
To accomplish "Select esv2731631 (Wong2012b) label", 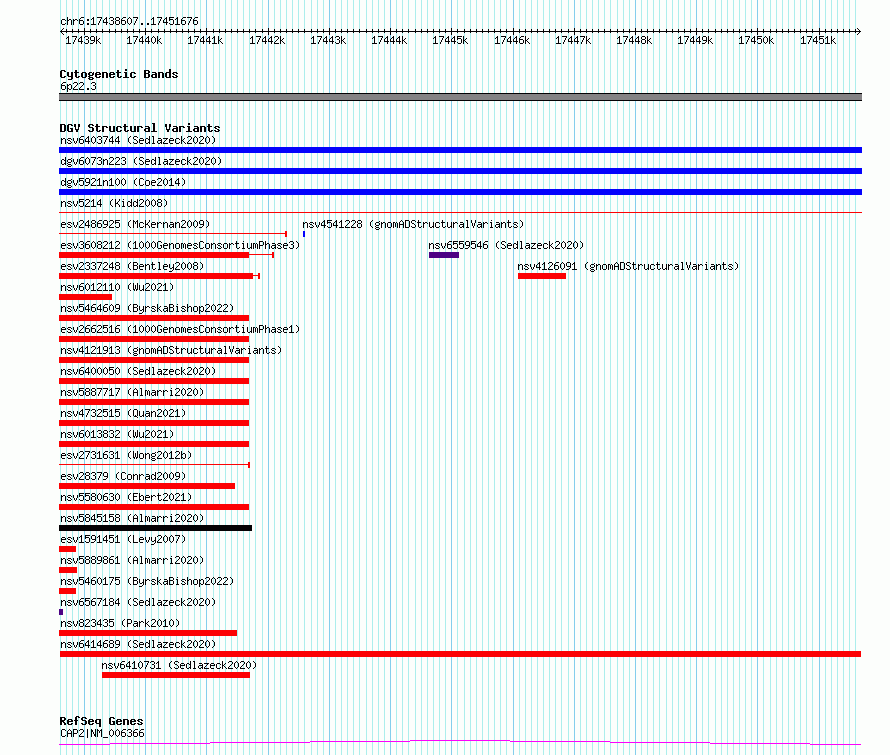I will tap(126, 455).
